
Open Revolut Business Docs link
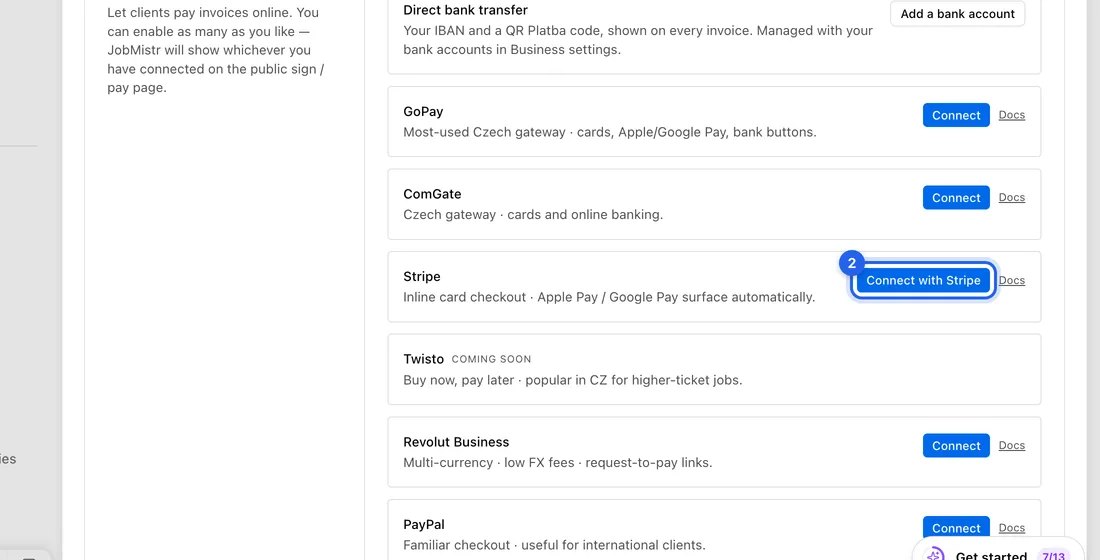pos(1012,445)
